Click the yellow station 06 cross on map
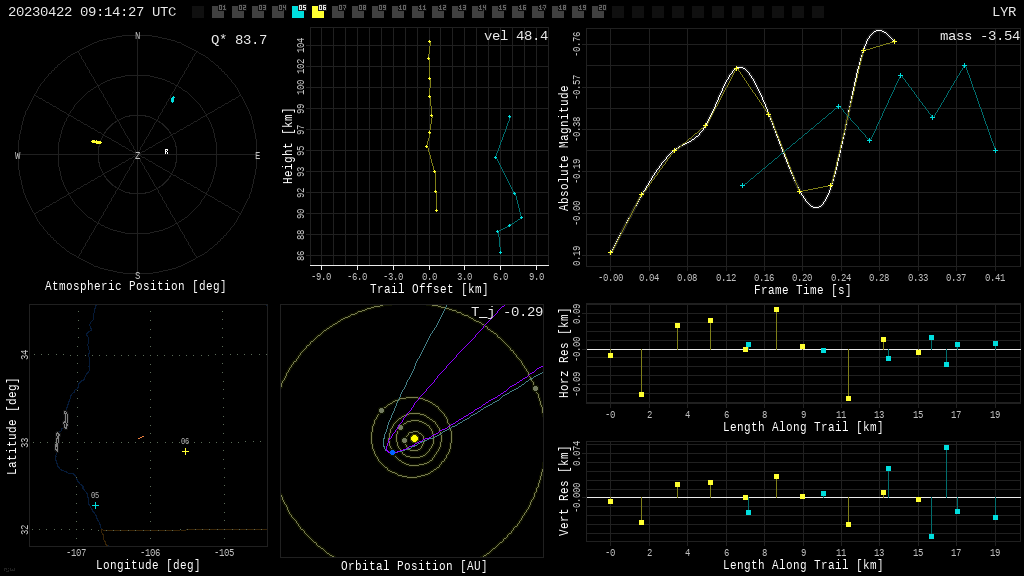Screen dimensions: 1024x576 coord(185,451)
